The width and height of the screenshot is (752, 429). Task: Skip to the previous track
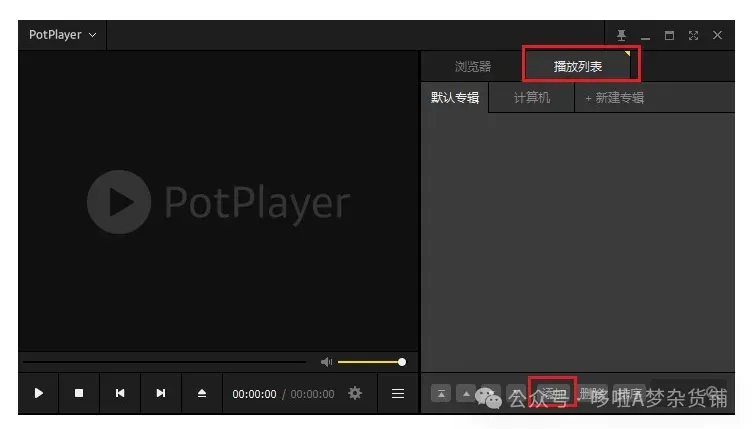[120, 394]
